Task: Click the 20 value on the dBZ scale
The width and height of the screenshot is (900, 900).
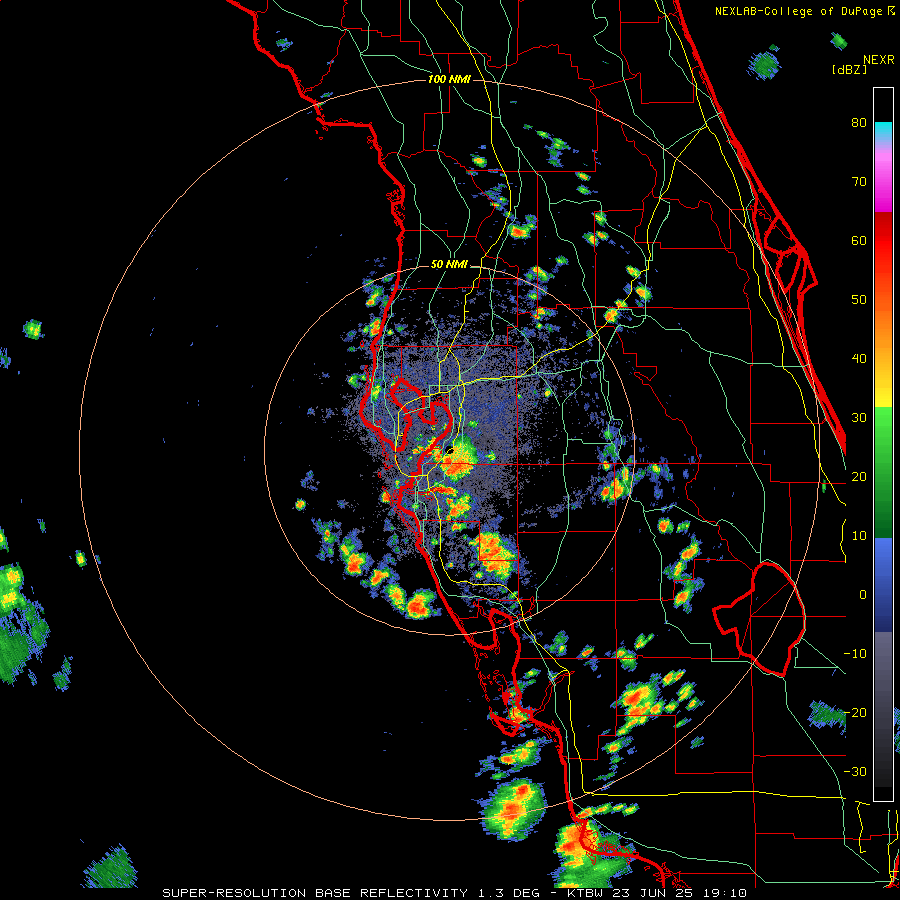Action: point(859,476)
